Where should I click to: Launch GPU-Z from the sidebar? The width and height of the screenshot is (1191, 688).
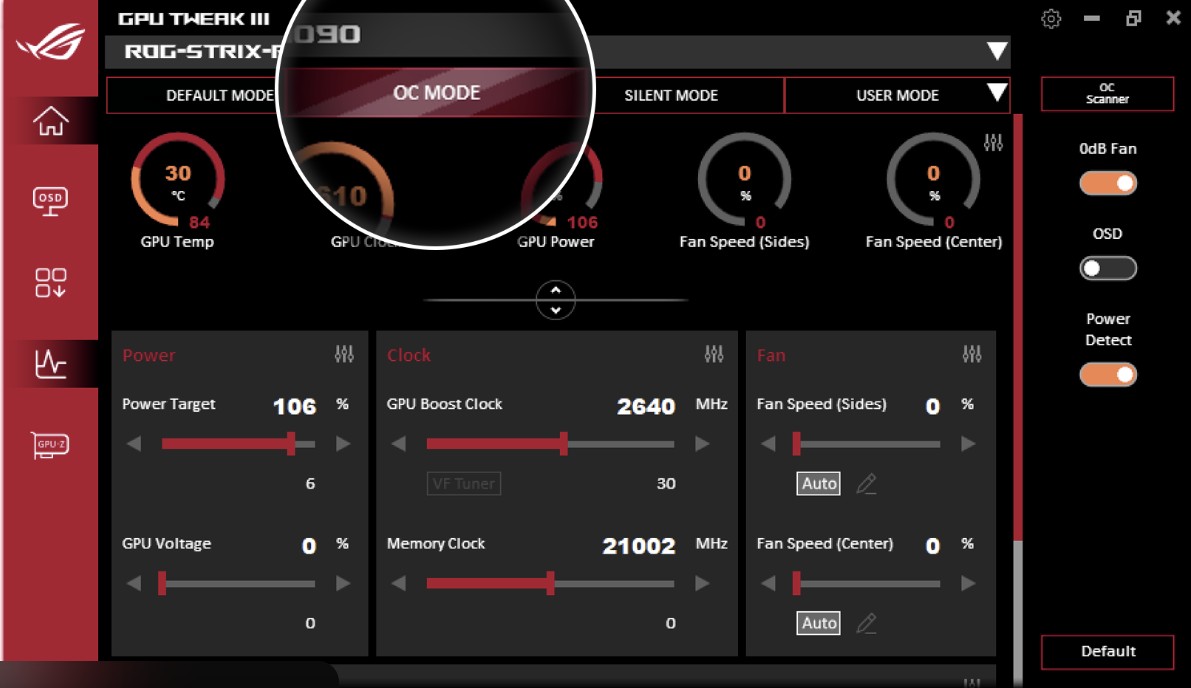(x=51, y=445)
